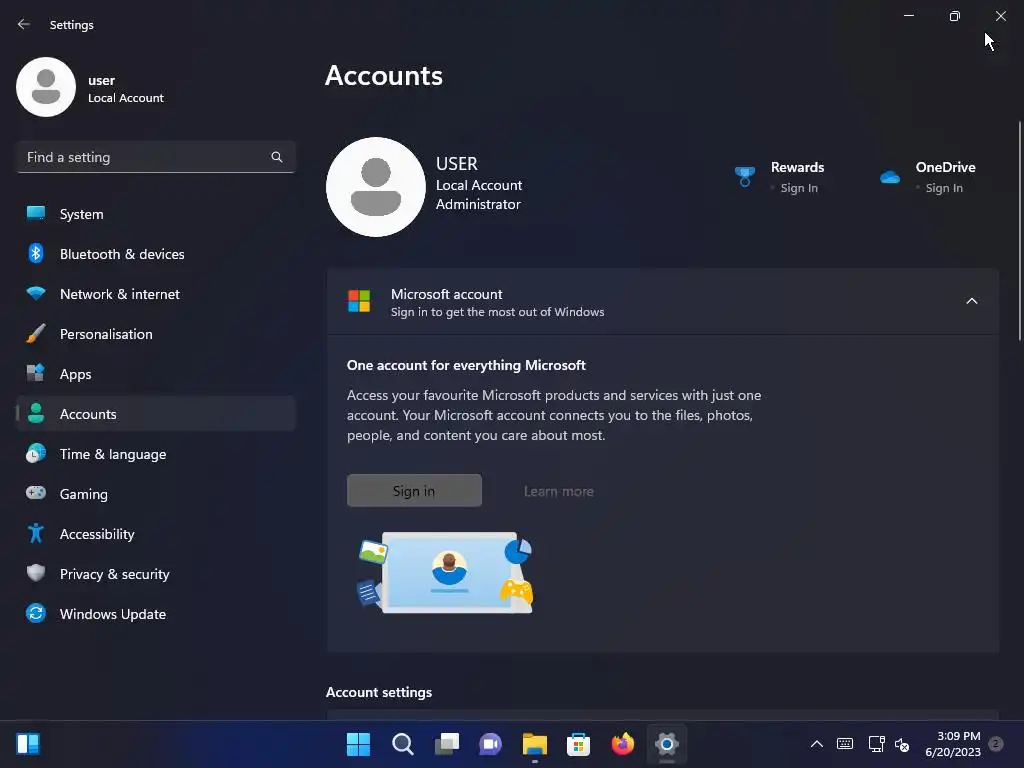Click the large USER profile picture
This screenshot has height=768, width=1024.
point(376,187)
